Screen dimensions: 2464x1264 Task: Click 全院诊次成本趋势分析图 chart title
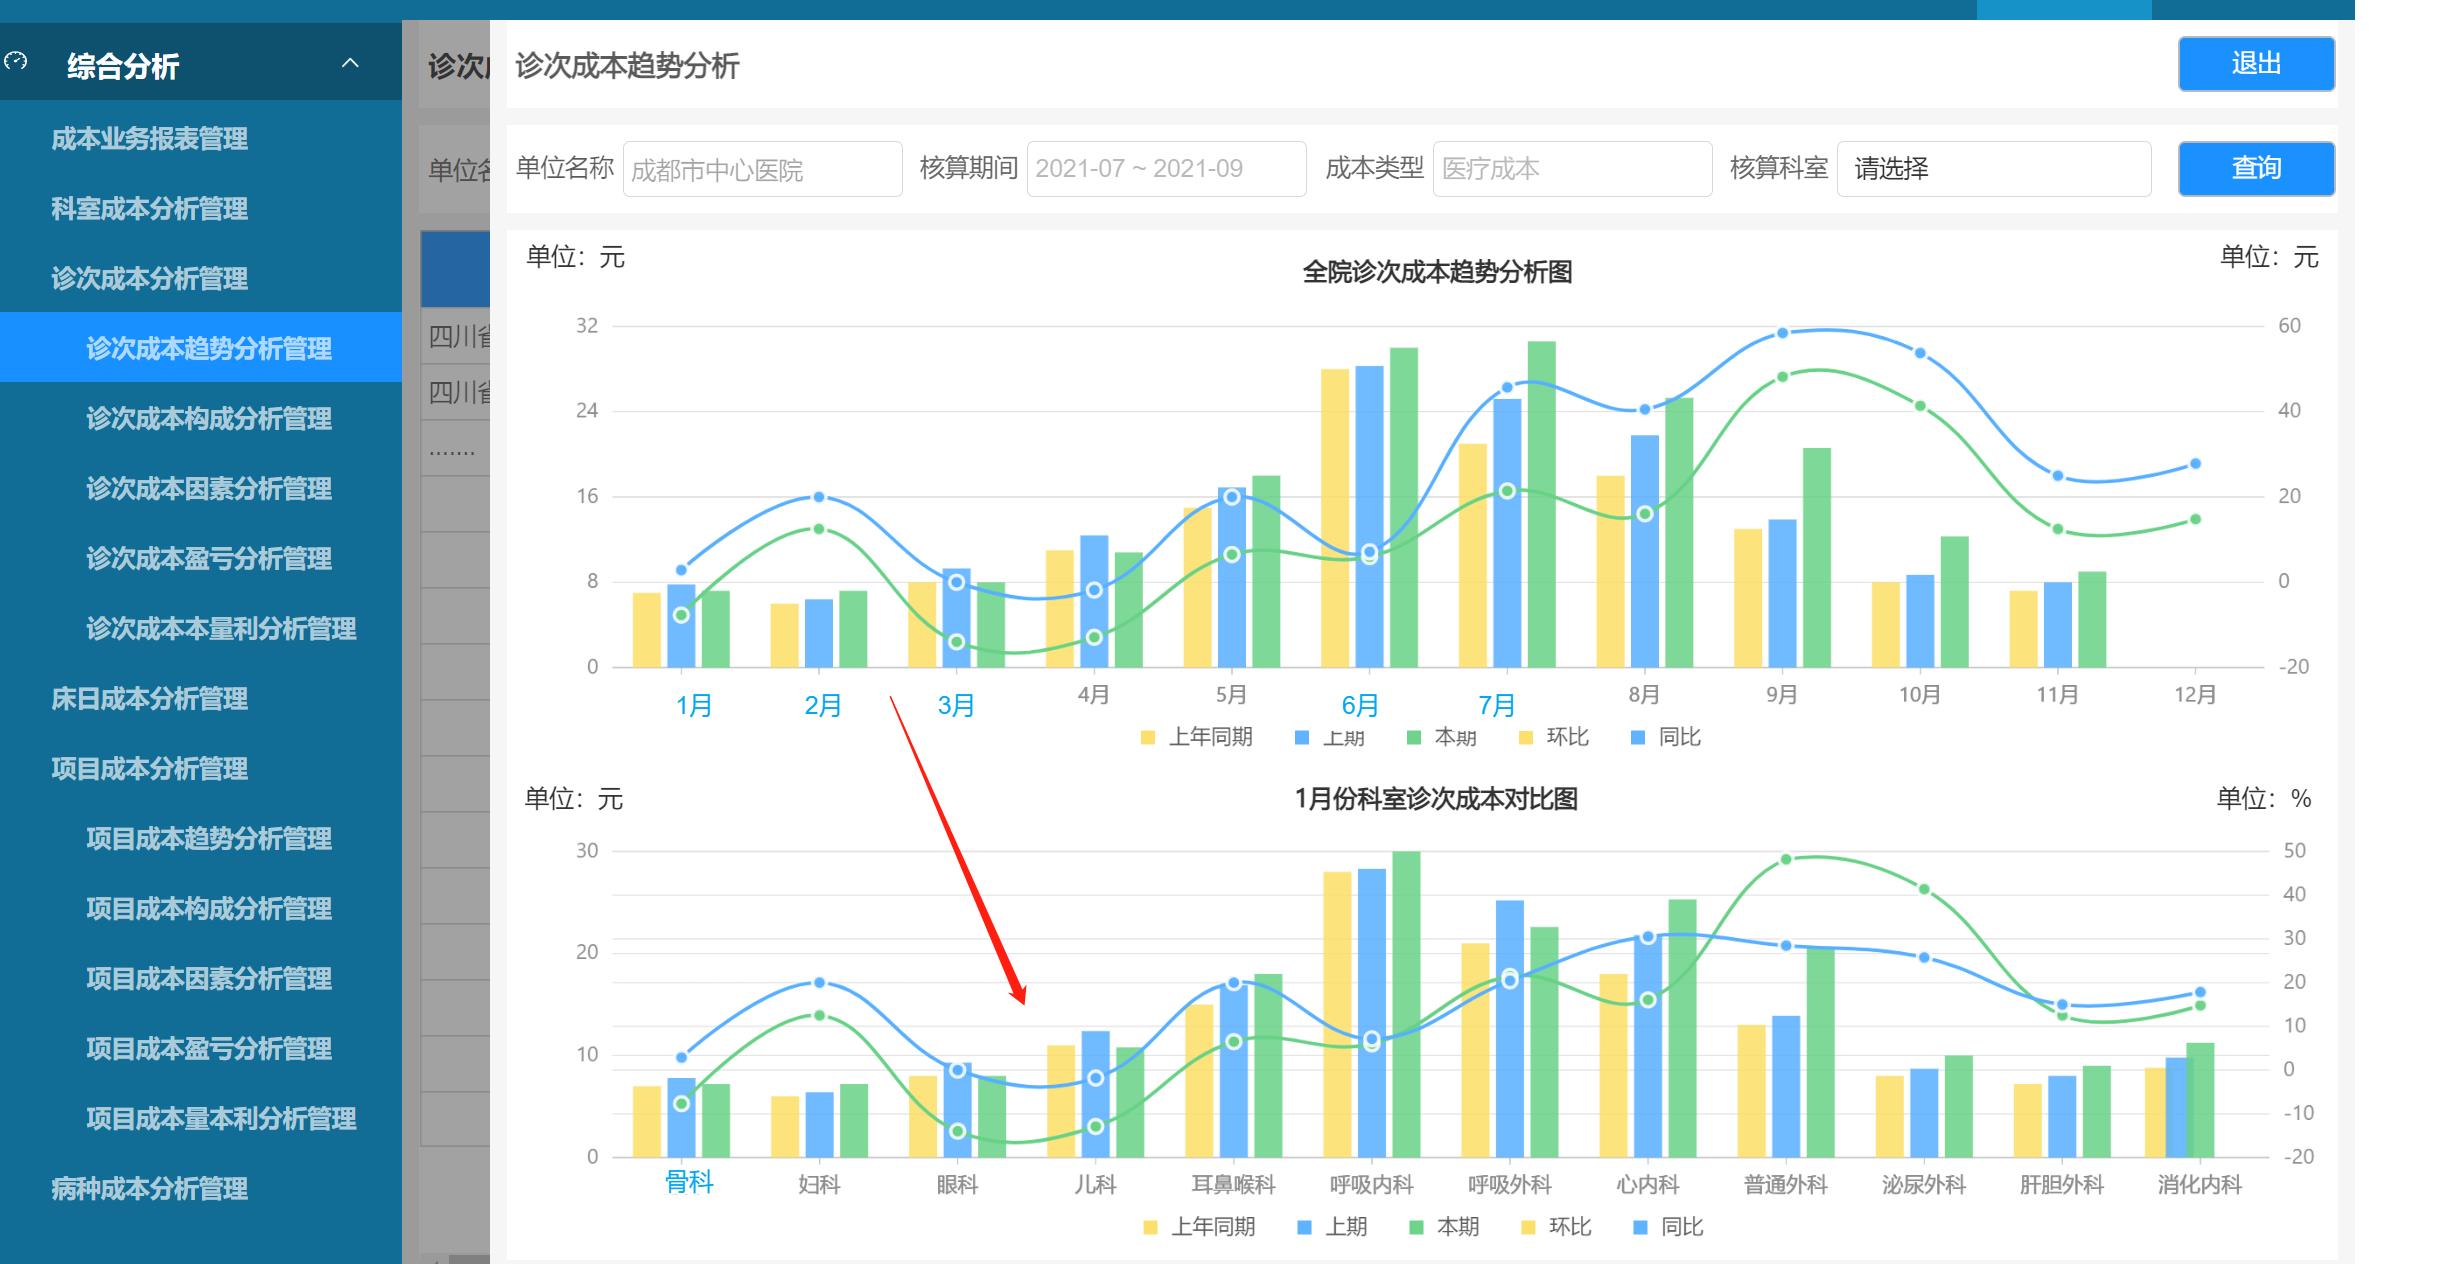click(1437, 272)
